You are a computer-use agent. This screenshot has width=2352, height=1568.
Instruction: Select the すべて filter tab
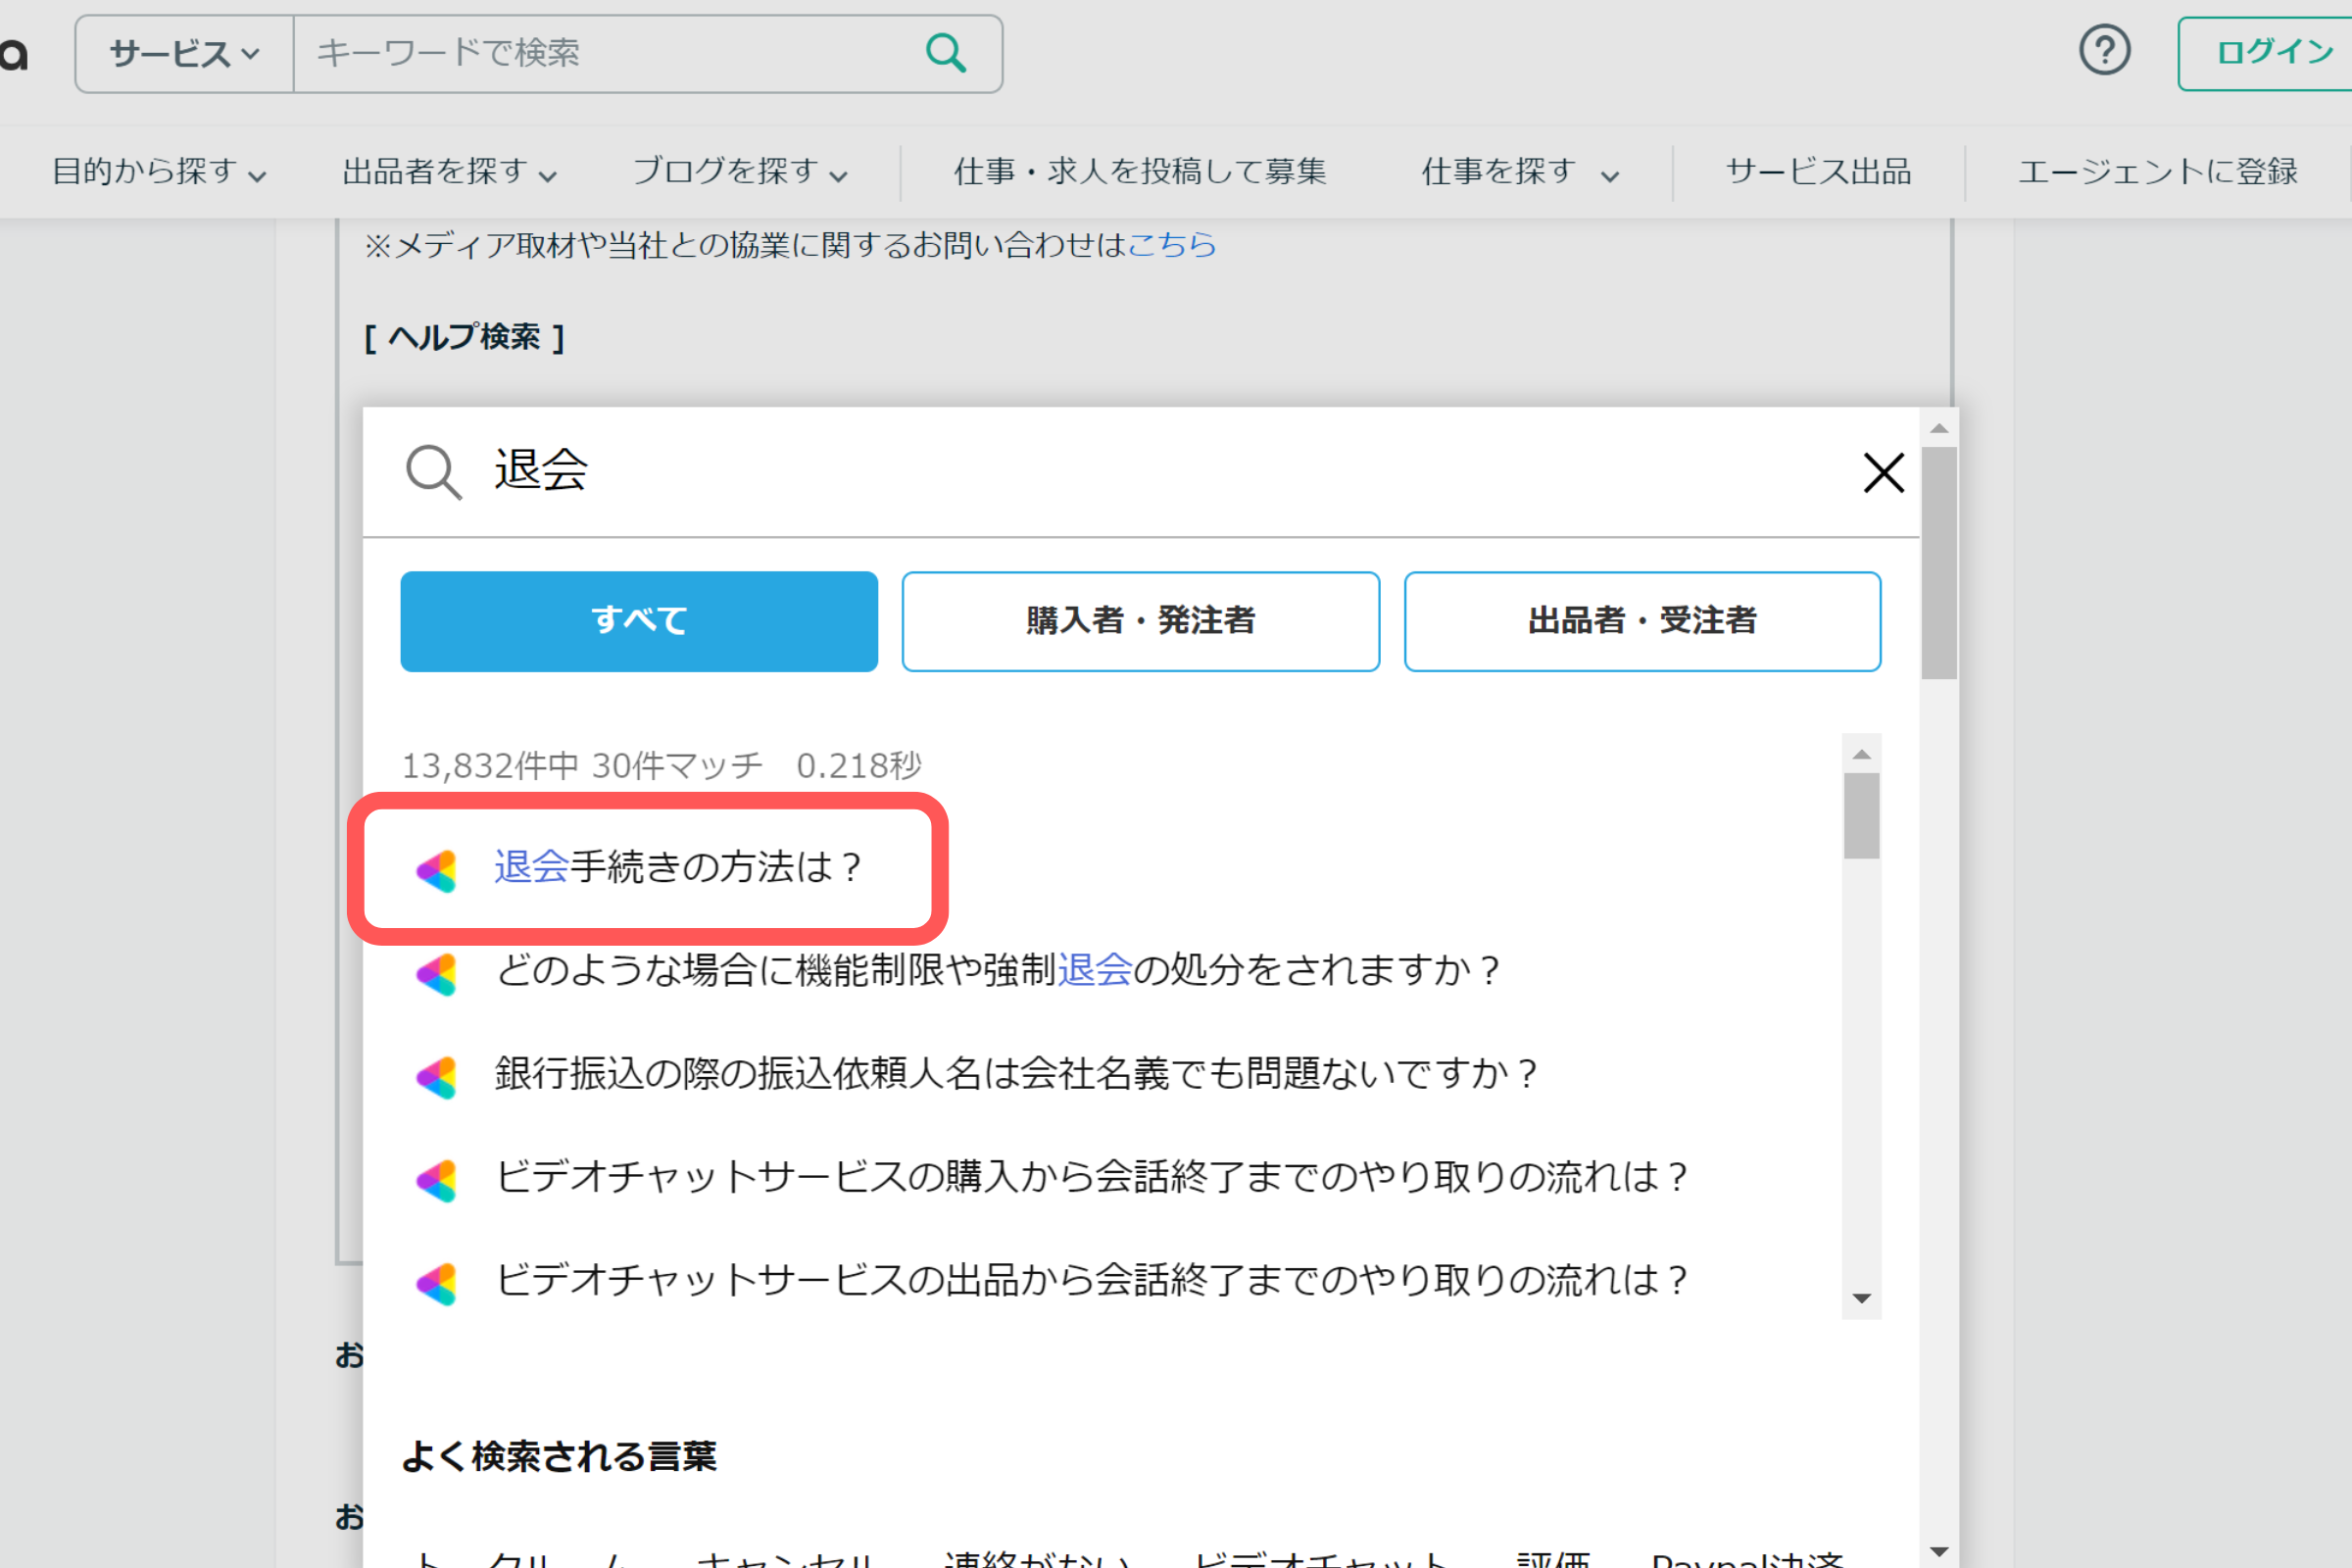[639, 621]
